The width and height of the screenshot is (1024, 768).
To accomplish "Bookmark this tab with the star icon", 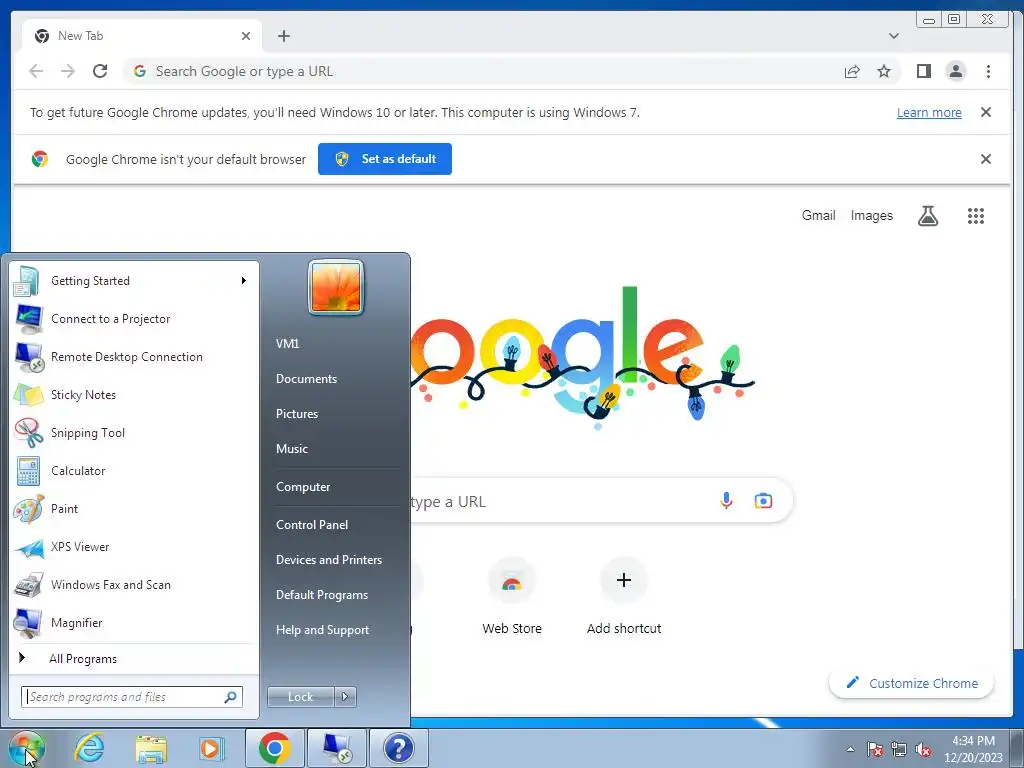I will tap(884, 71).
